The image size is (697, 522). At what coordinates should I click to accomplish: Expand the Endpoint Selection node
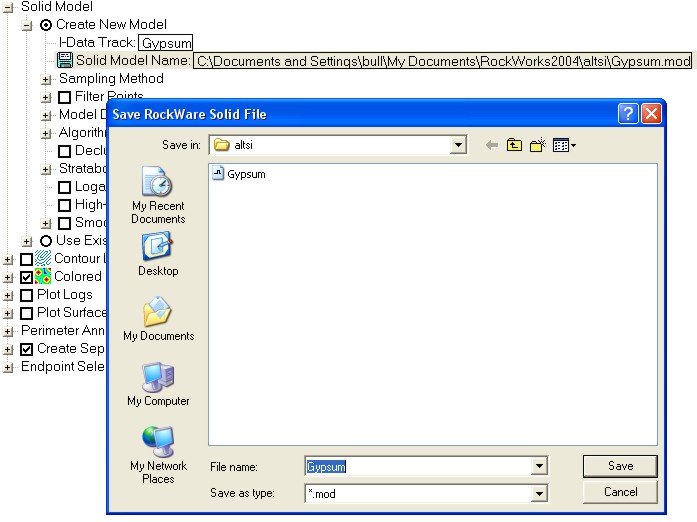(x=8, y=367)
